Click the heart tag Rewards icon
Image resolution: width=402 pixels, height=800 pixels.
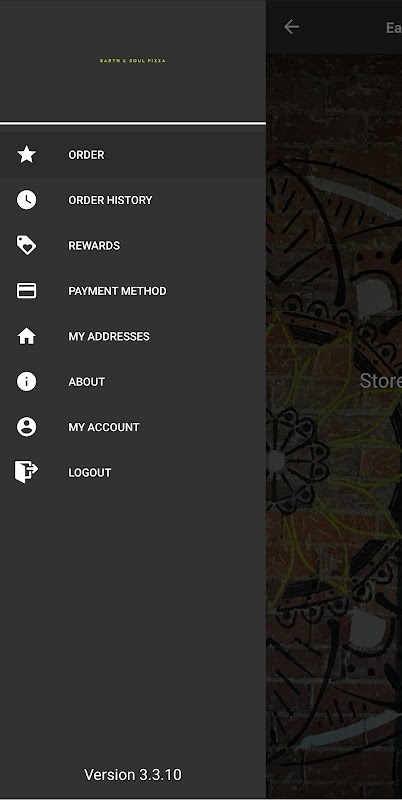[27, 245]
